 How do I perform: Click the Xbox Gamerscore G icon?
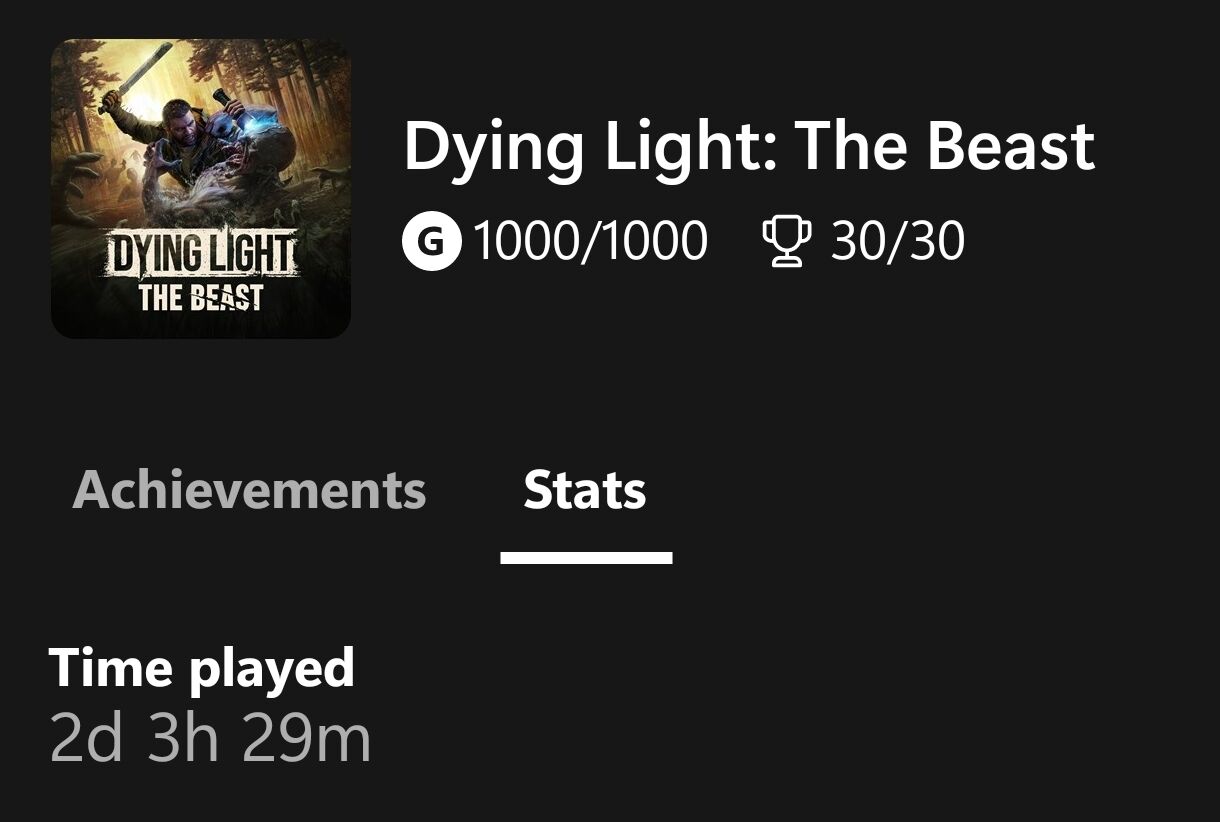(432, 242)
